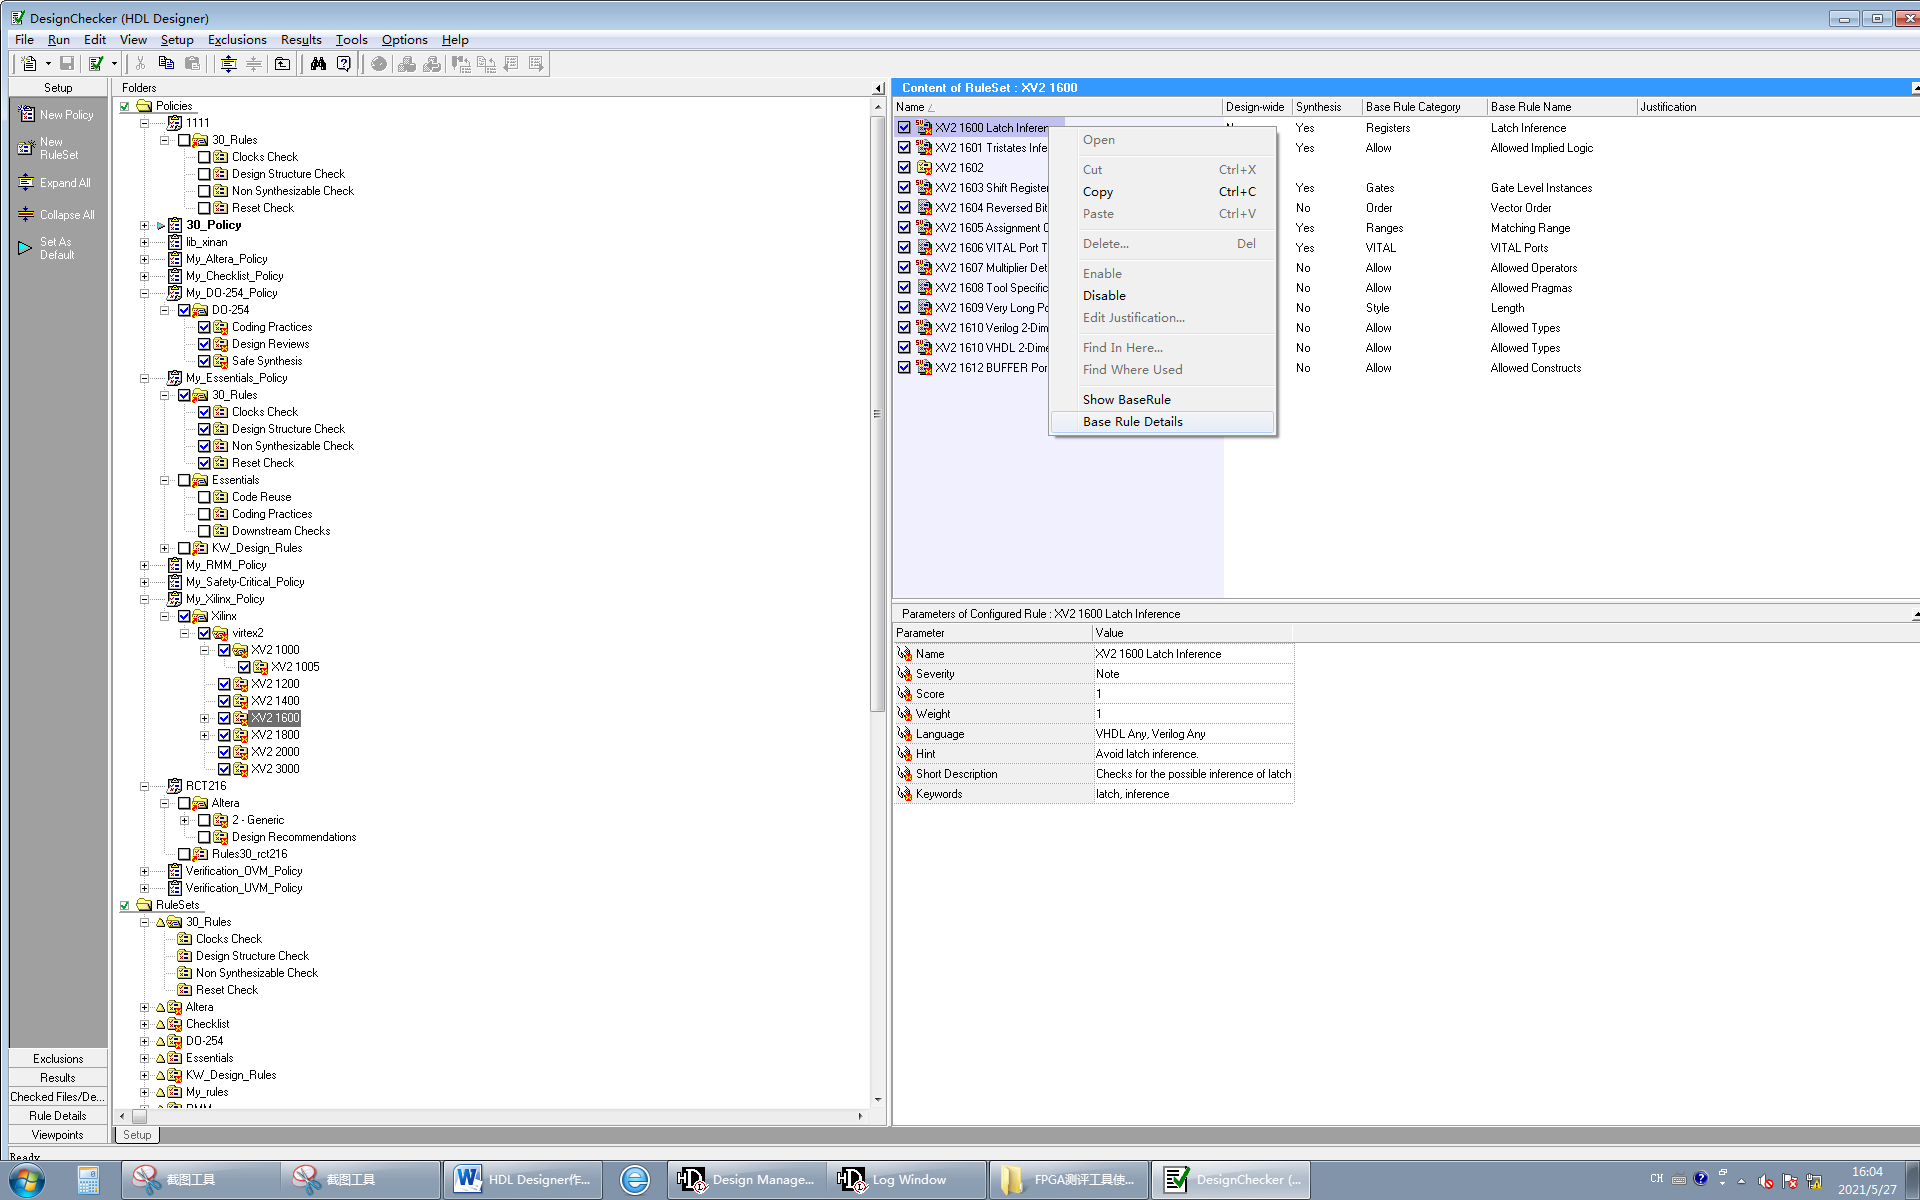Image resolution: width=1920 pixels, height=1200 pixels.
Task: Choose Base Rule Details from context menu
Action: 1132,422
